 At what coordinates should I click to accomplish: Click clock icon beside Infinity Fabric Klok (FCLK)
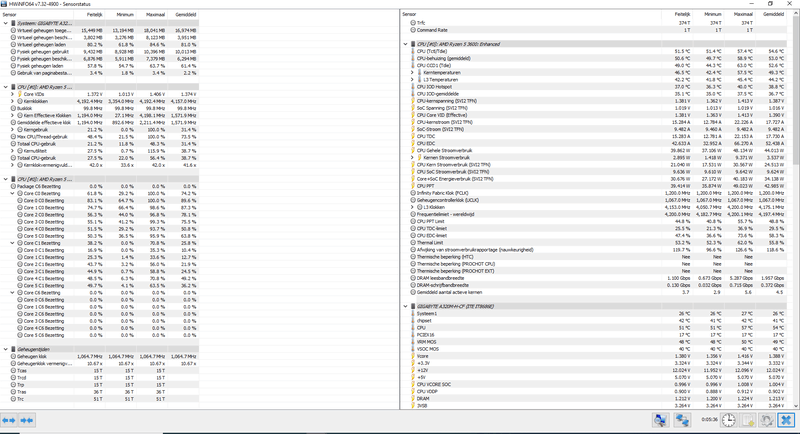coord(413,193)
